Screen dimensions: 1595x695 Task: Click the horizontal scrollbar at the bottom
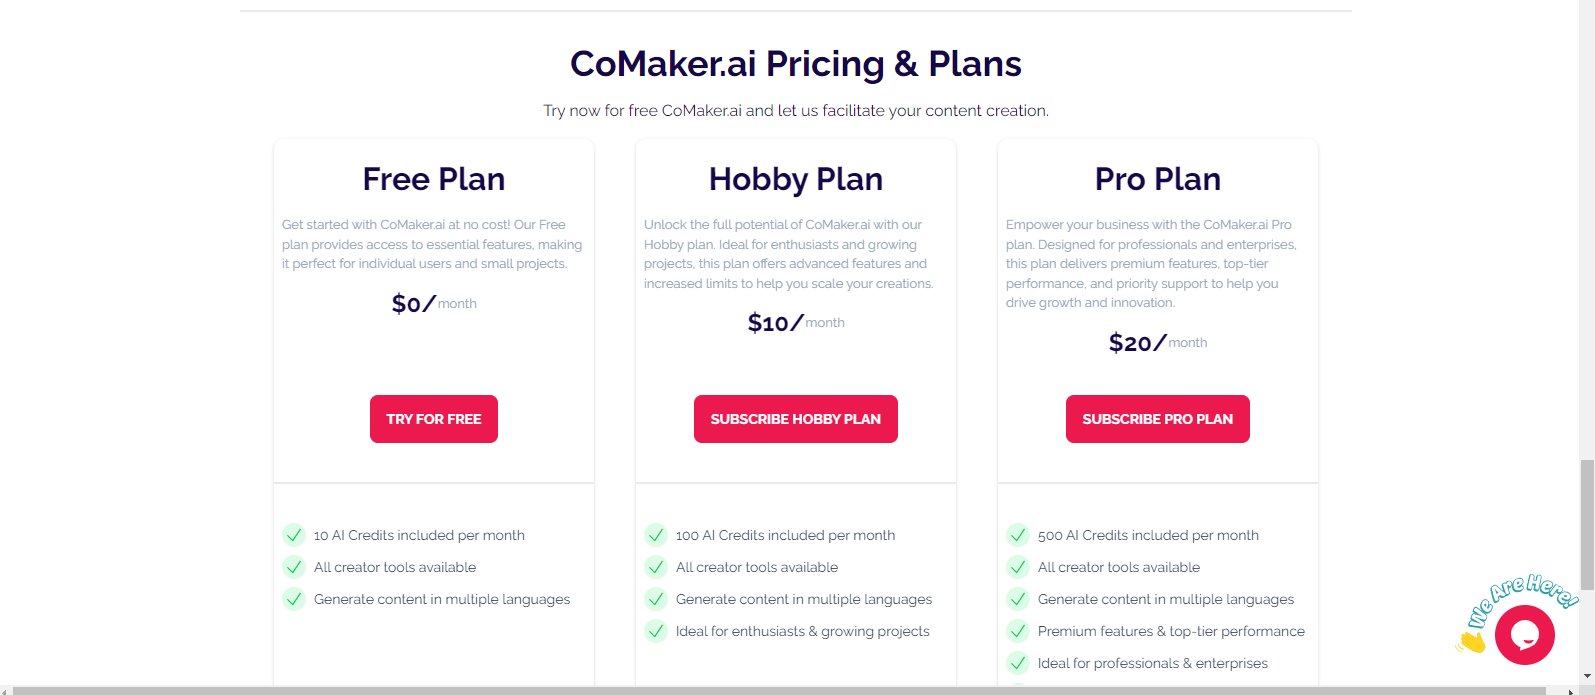pos(778,690)
